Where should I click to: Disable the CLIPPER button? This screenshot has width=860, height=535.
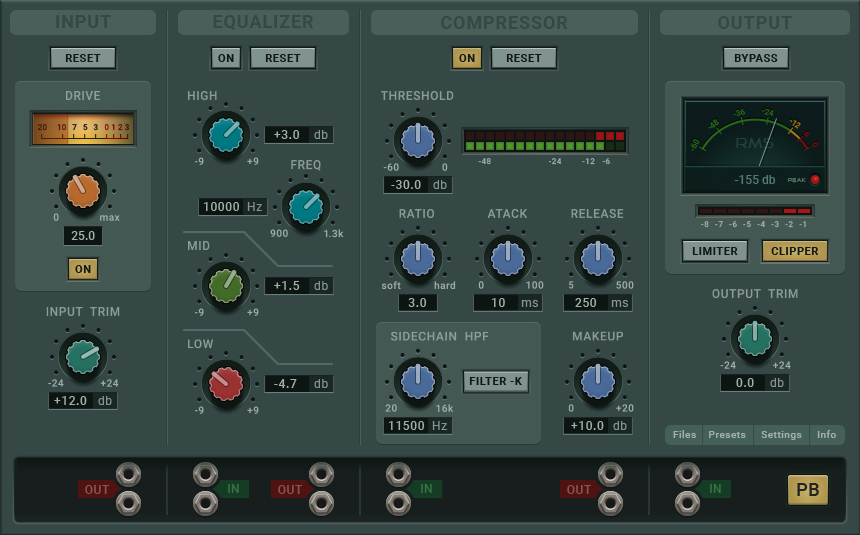pyautogui.click(x=794, y=251)
